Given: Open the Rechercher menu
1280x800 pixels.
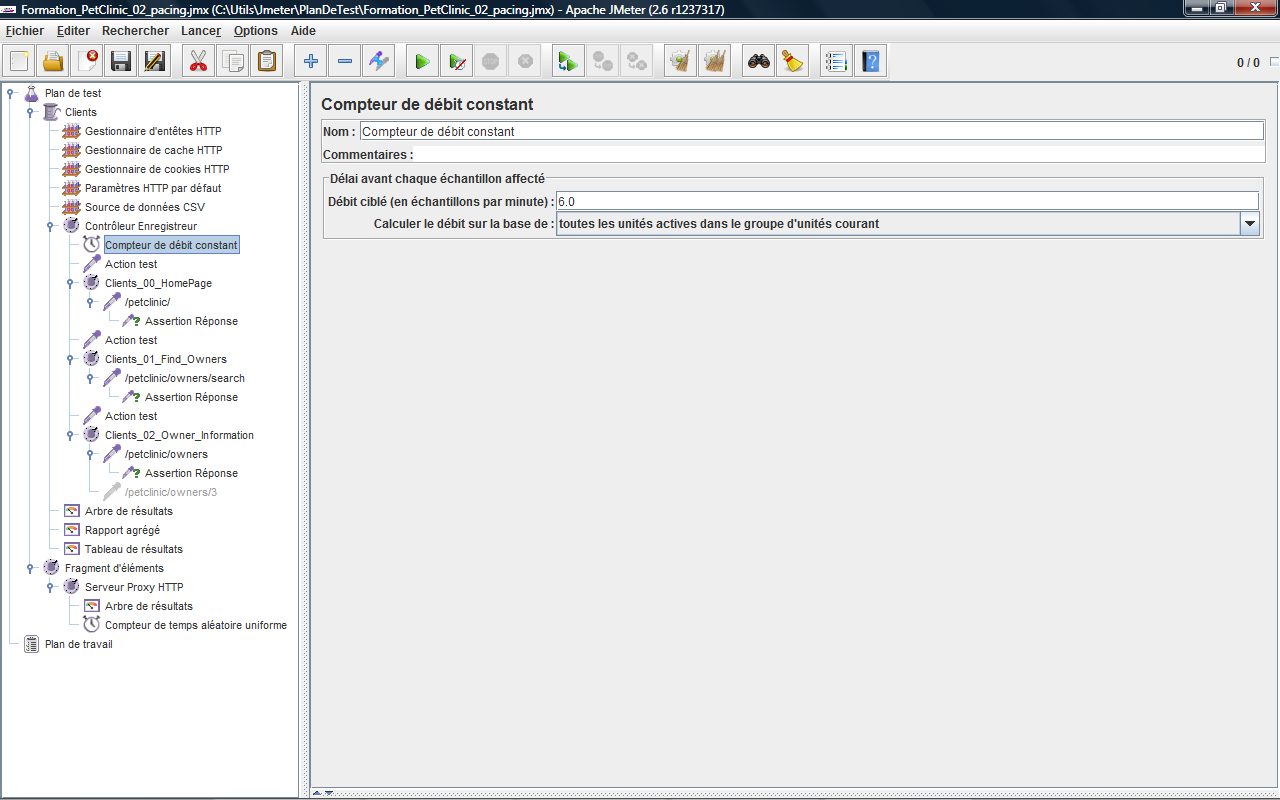Looking at the screenshot, I should pos(135,31).
